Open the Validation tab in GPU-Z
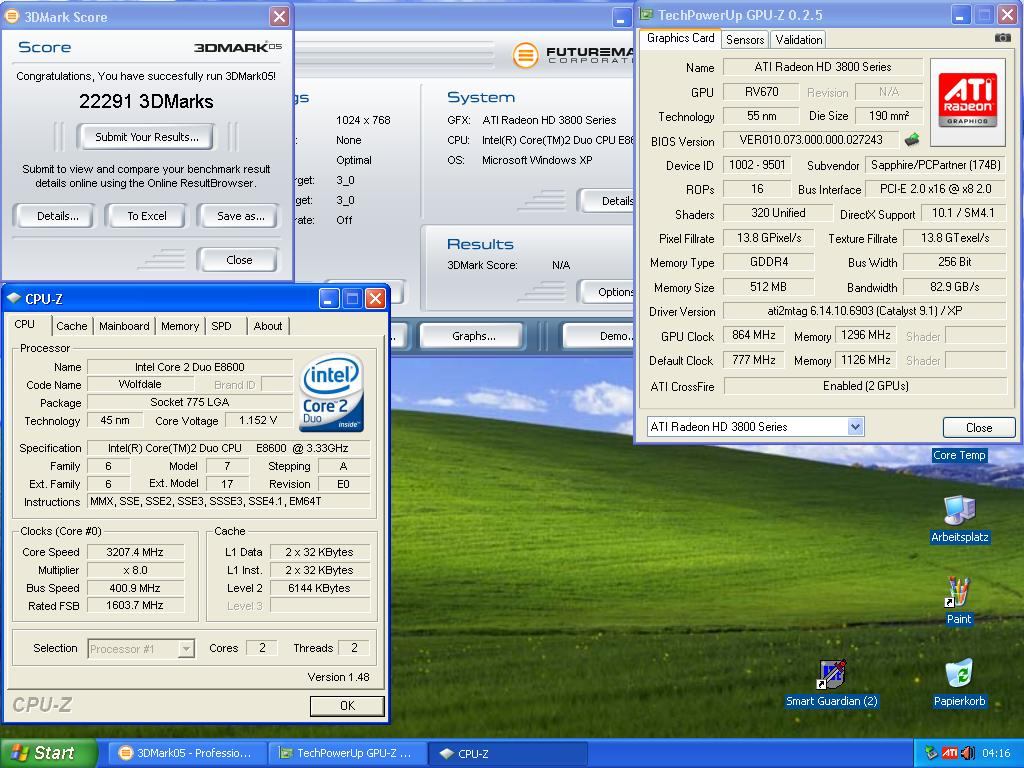1024x768 pixels. coord(798,39)
